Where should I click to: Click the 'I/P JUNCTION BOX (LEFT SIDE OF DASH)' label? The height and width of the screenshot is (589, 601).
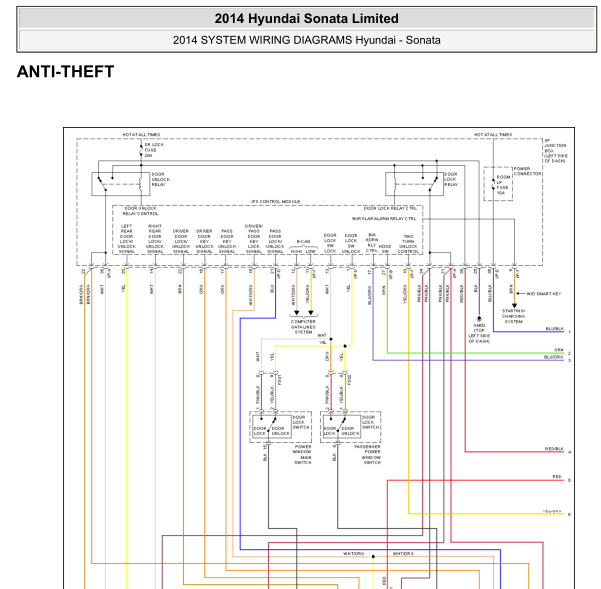tap(556, 151)
